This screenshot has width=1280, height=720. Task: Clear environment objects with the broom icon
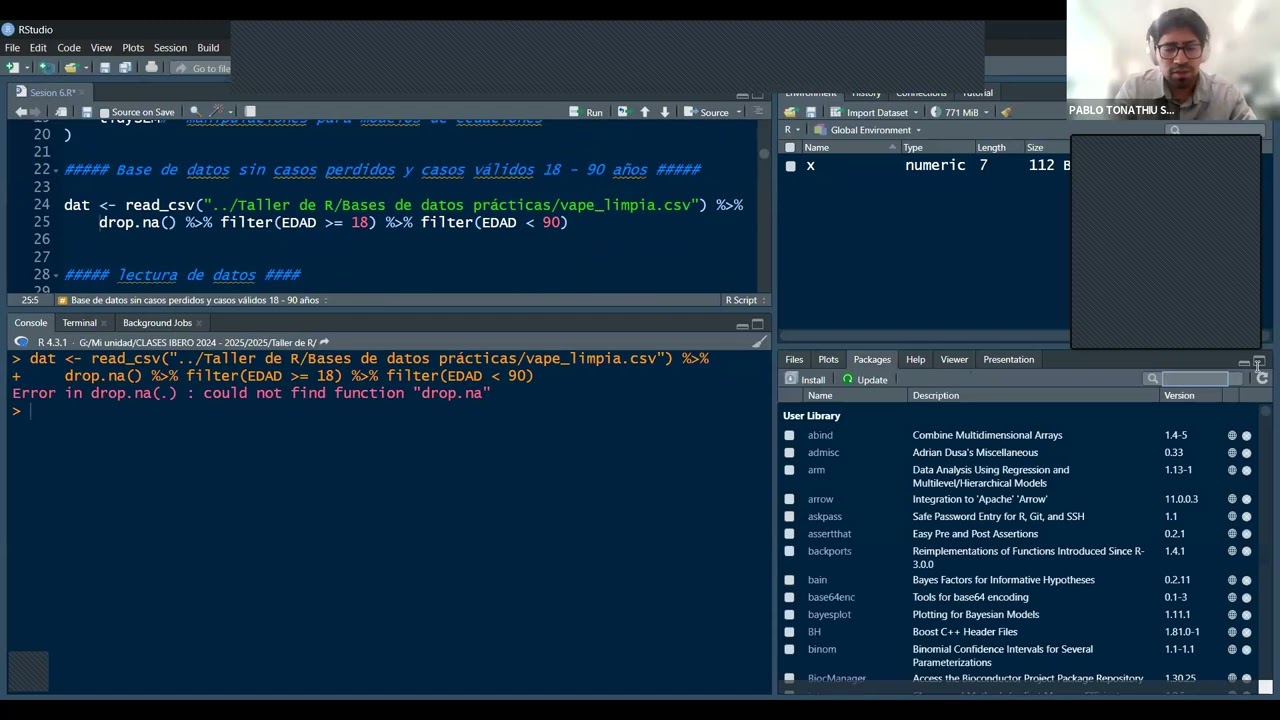tap(1006, 112)
